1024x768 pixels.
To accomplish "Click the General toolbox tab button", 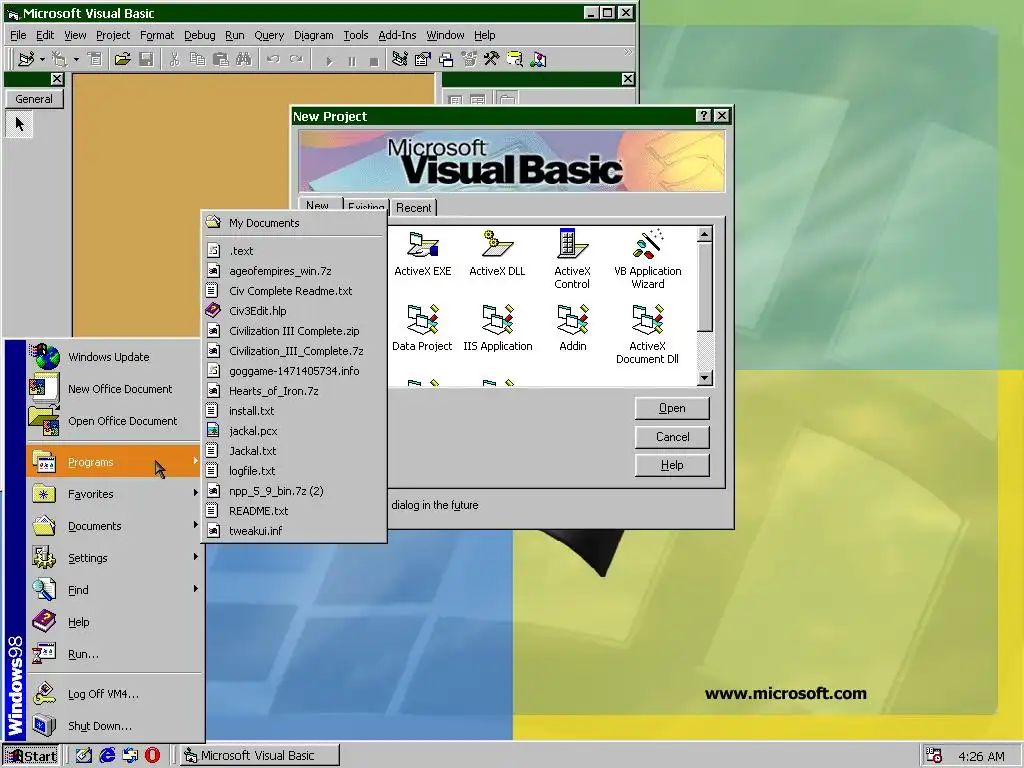I will pos(34,99).
